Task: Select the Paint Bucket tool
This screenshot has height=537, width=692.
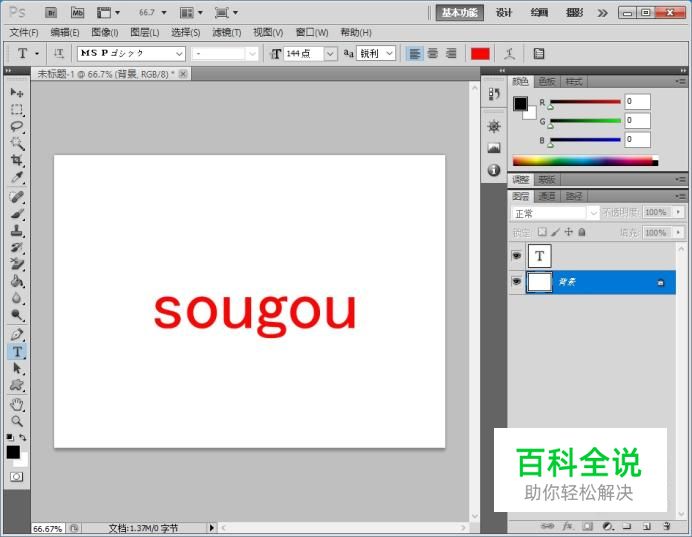Action: click(x=17, y=281)
